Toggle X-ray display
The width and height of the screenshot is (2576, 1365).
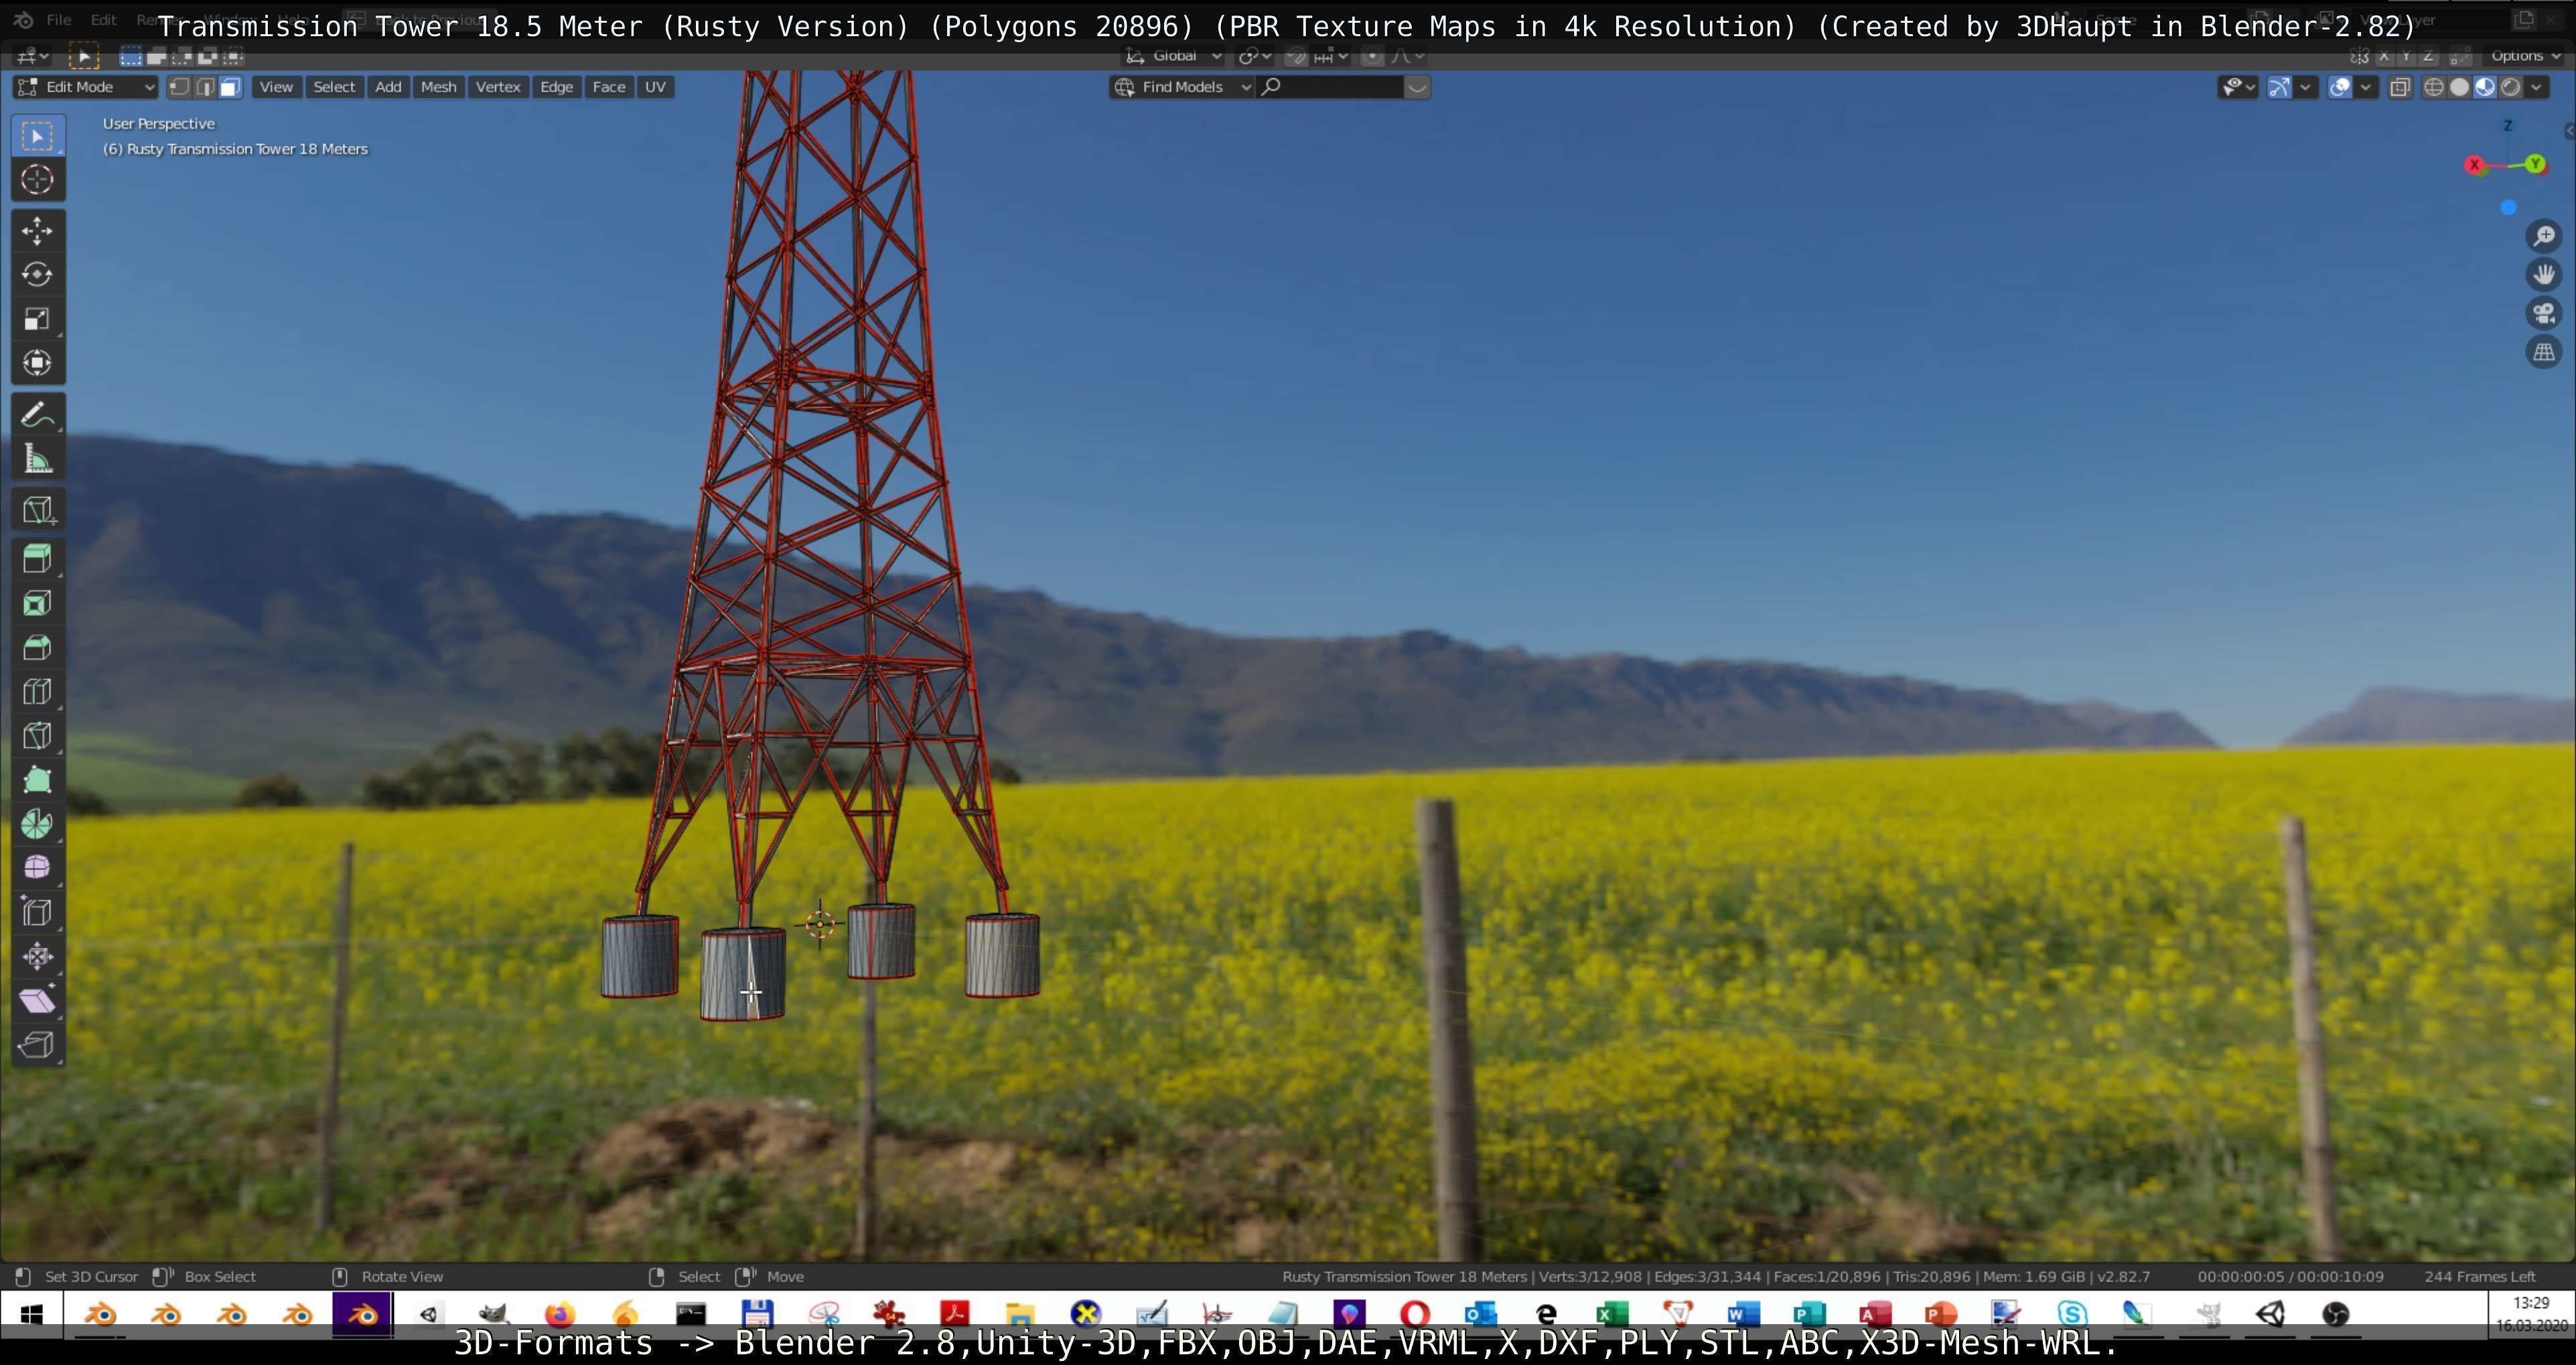2400,87
